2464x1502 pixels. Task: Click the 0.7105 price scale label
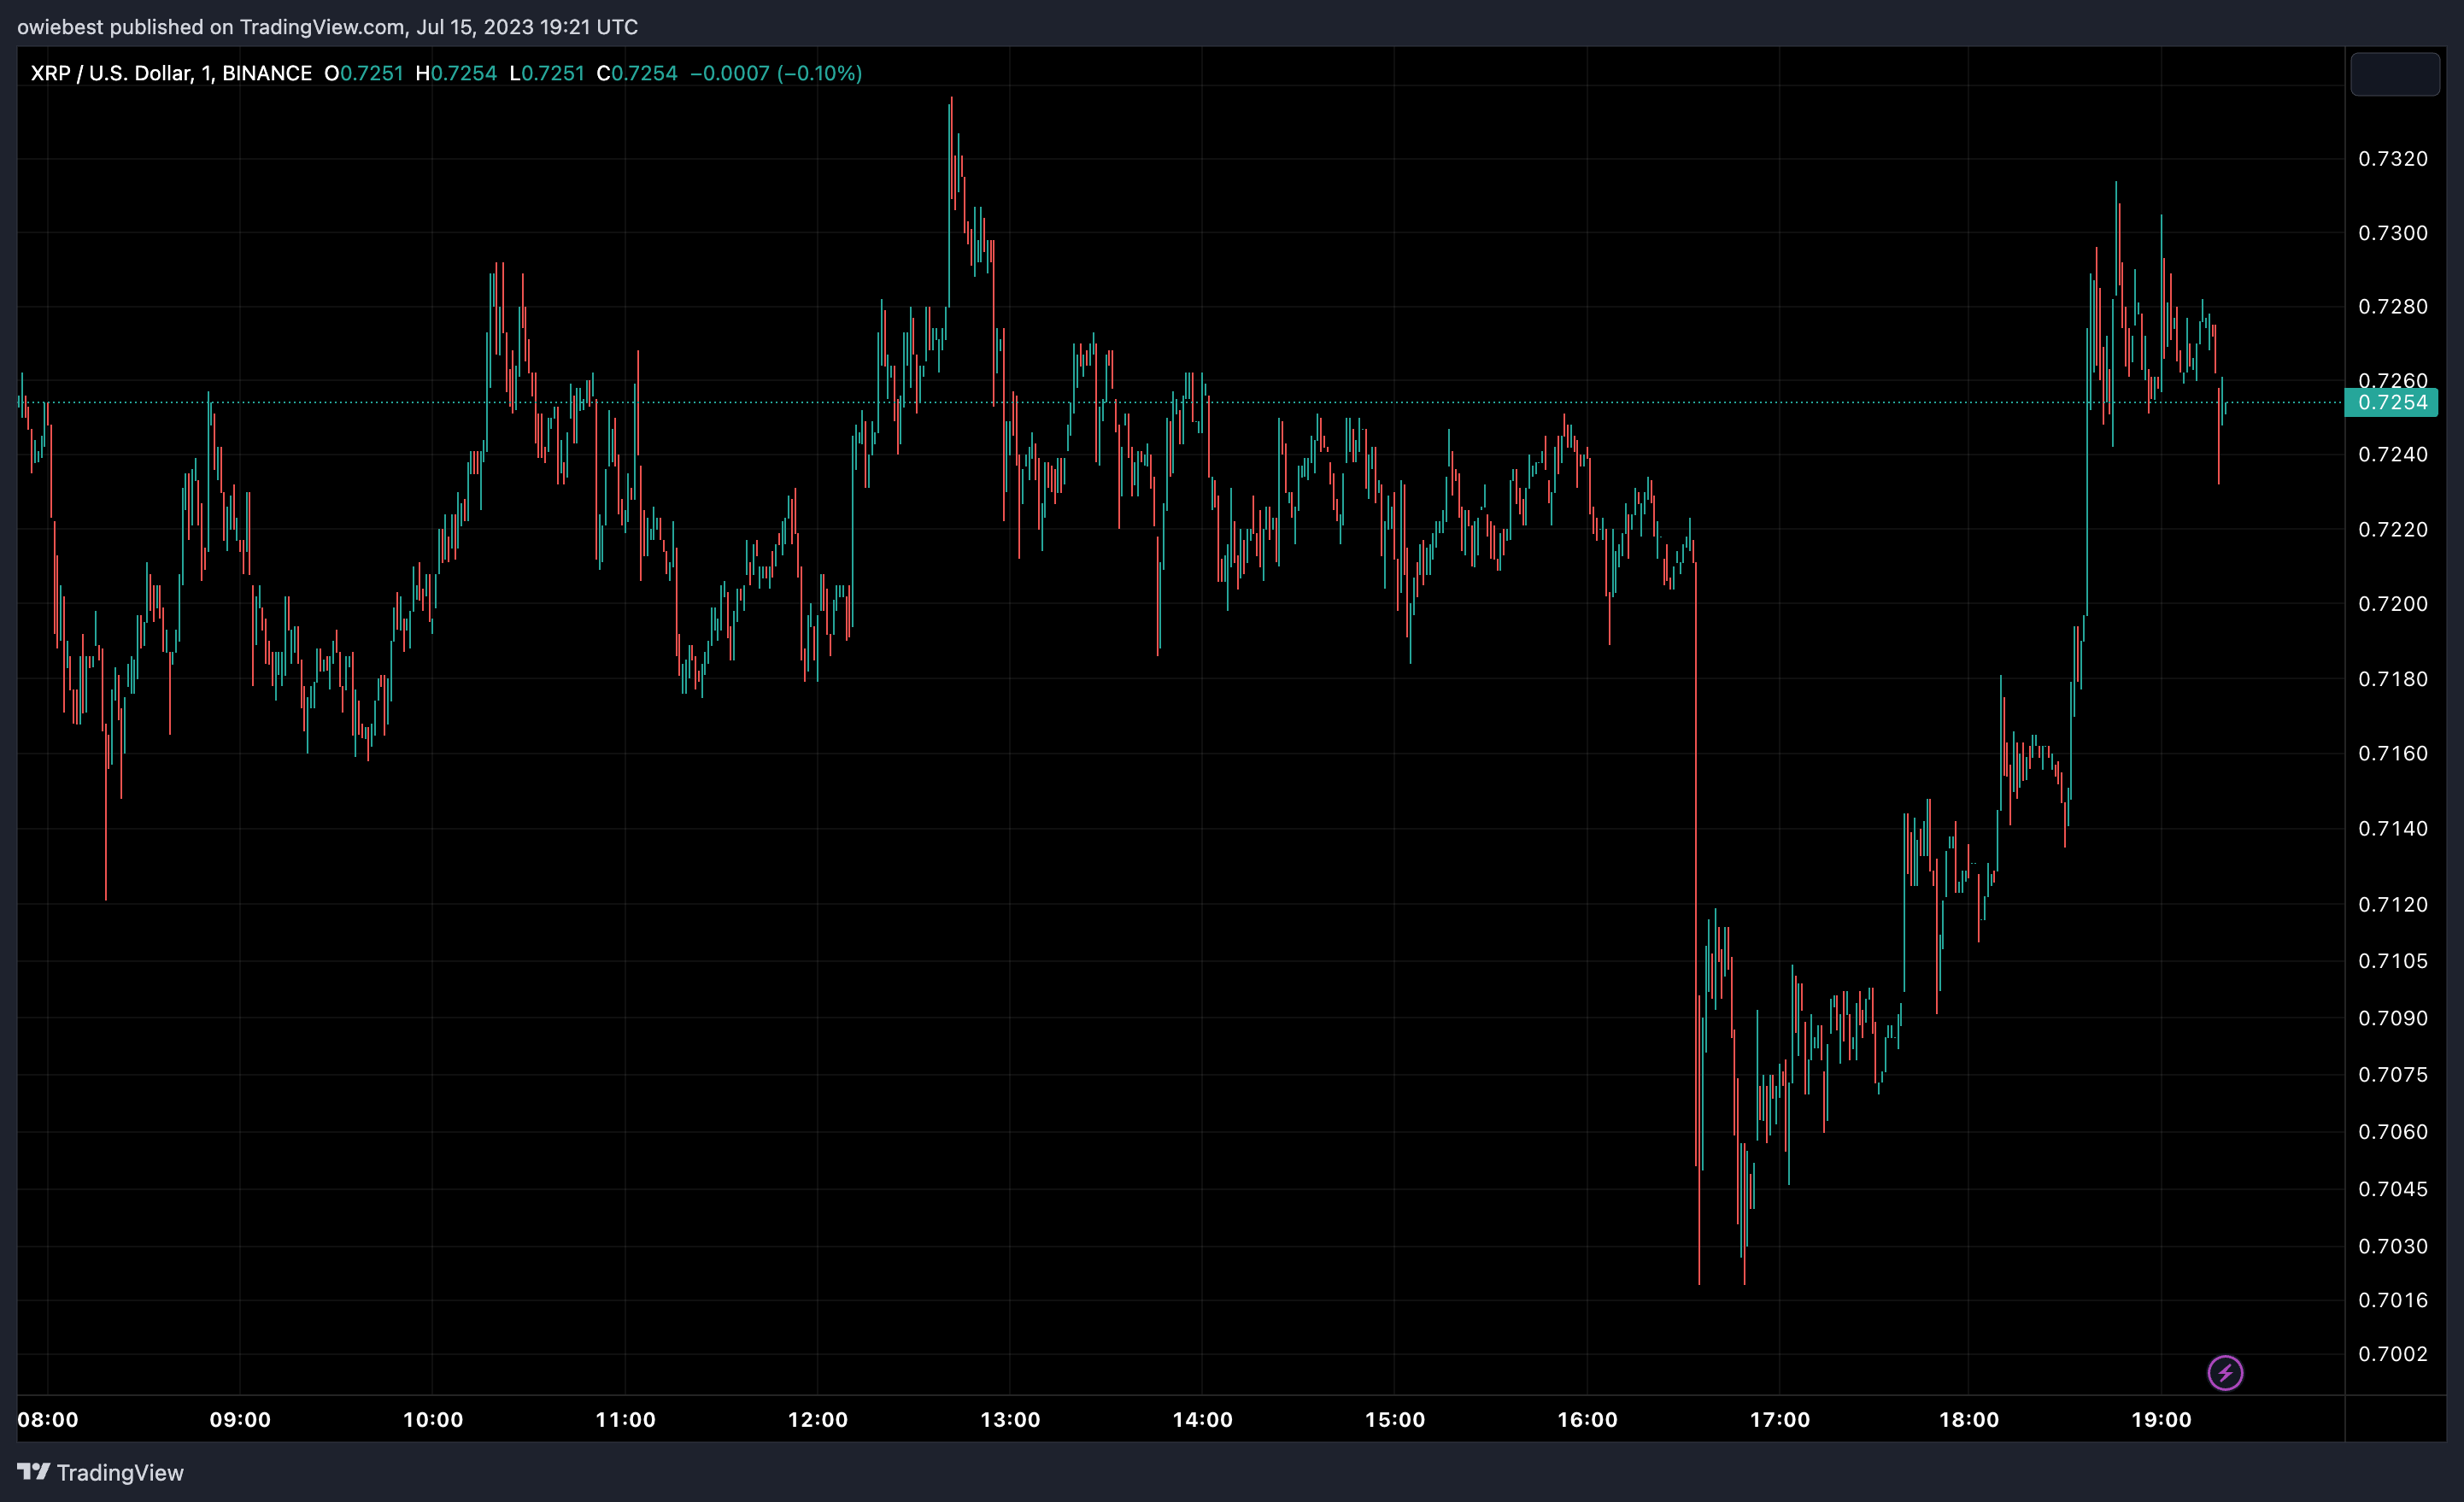2392,960
